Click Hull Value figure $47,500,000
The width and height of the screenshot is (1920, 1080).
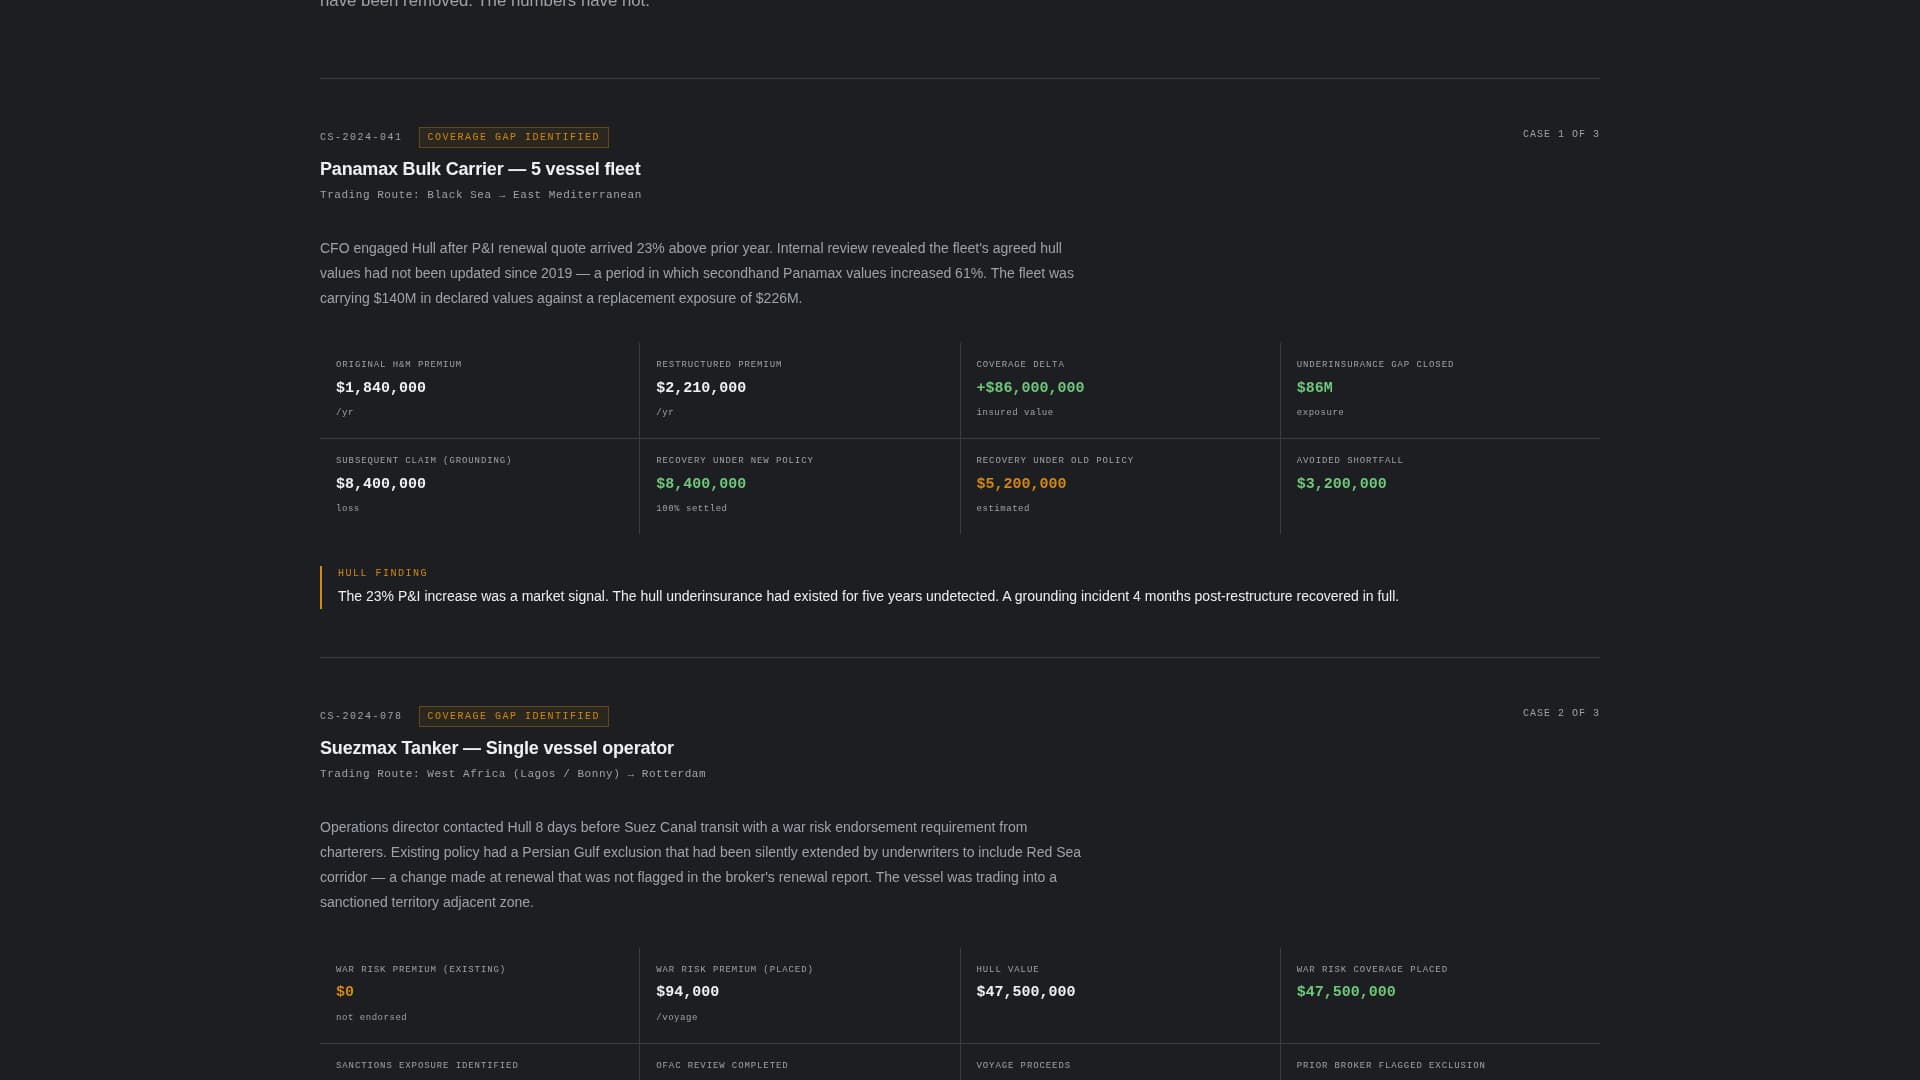(1026, 992)
